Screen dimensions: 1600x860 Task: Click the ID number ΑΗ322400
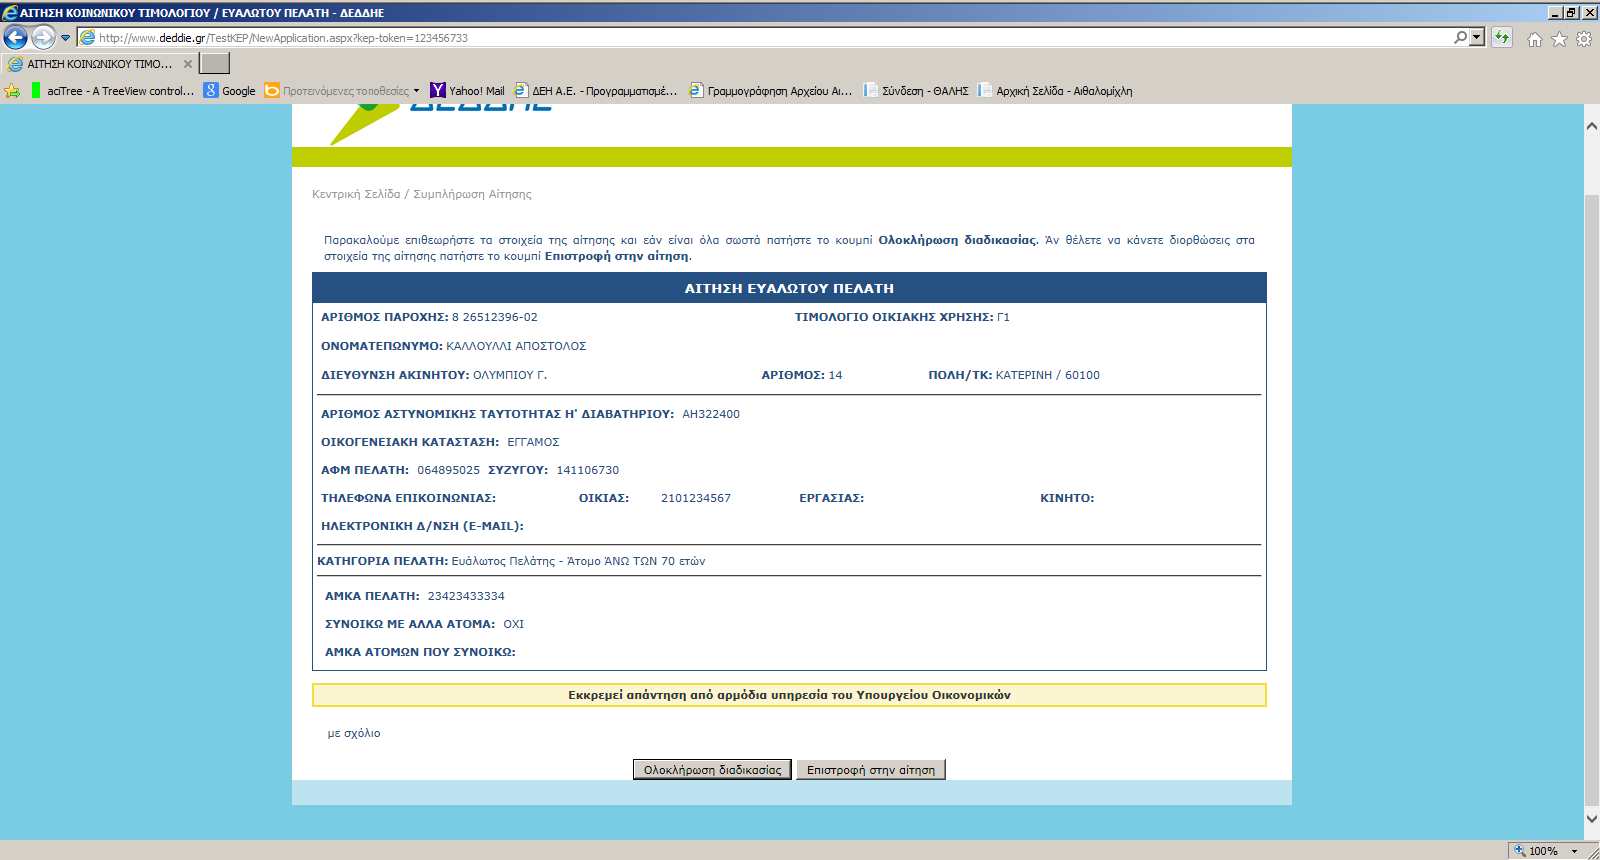coord(711,414)
